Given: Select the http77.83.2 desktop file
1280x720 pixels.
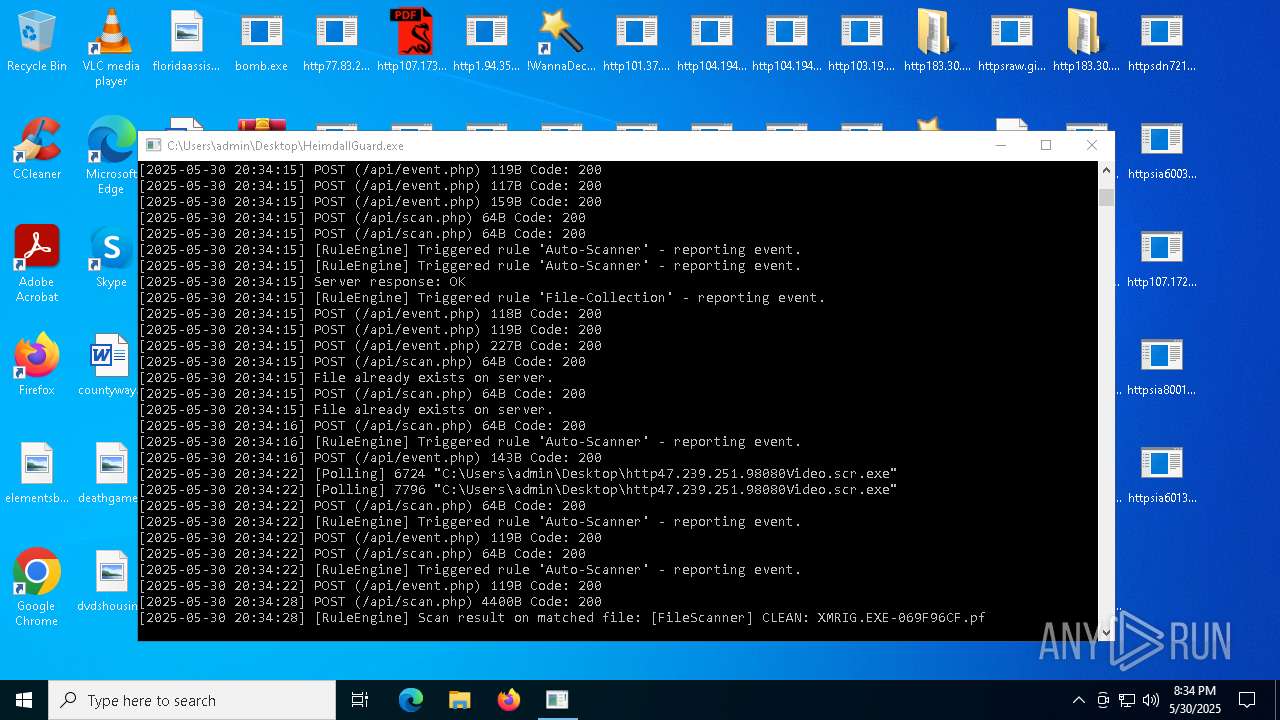Looking at the screenshot, I should coord(336,41).
